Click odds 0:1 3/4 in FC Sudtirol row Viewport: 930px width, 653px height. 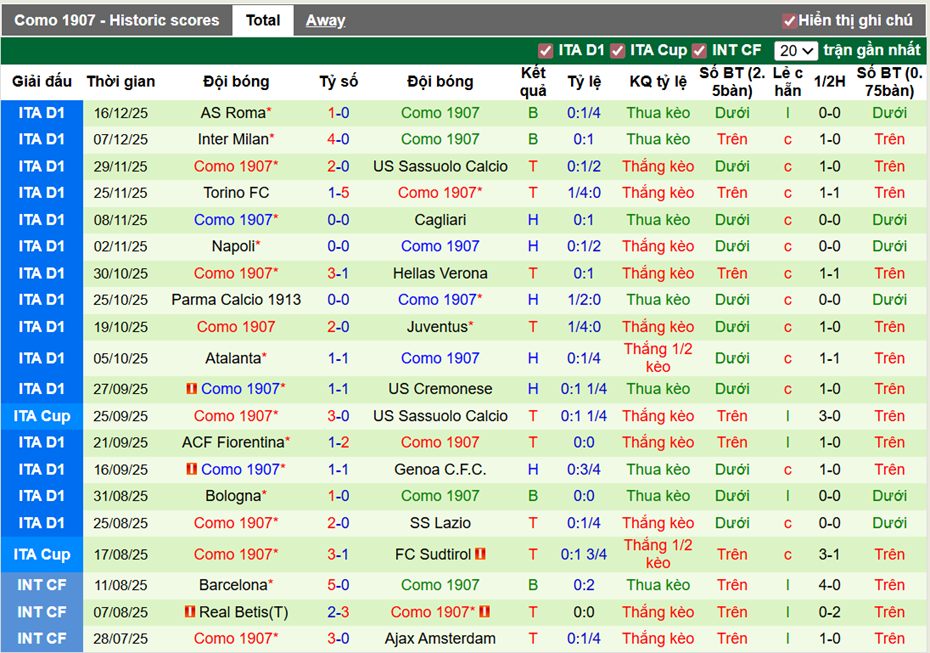(584, 554)
